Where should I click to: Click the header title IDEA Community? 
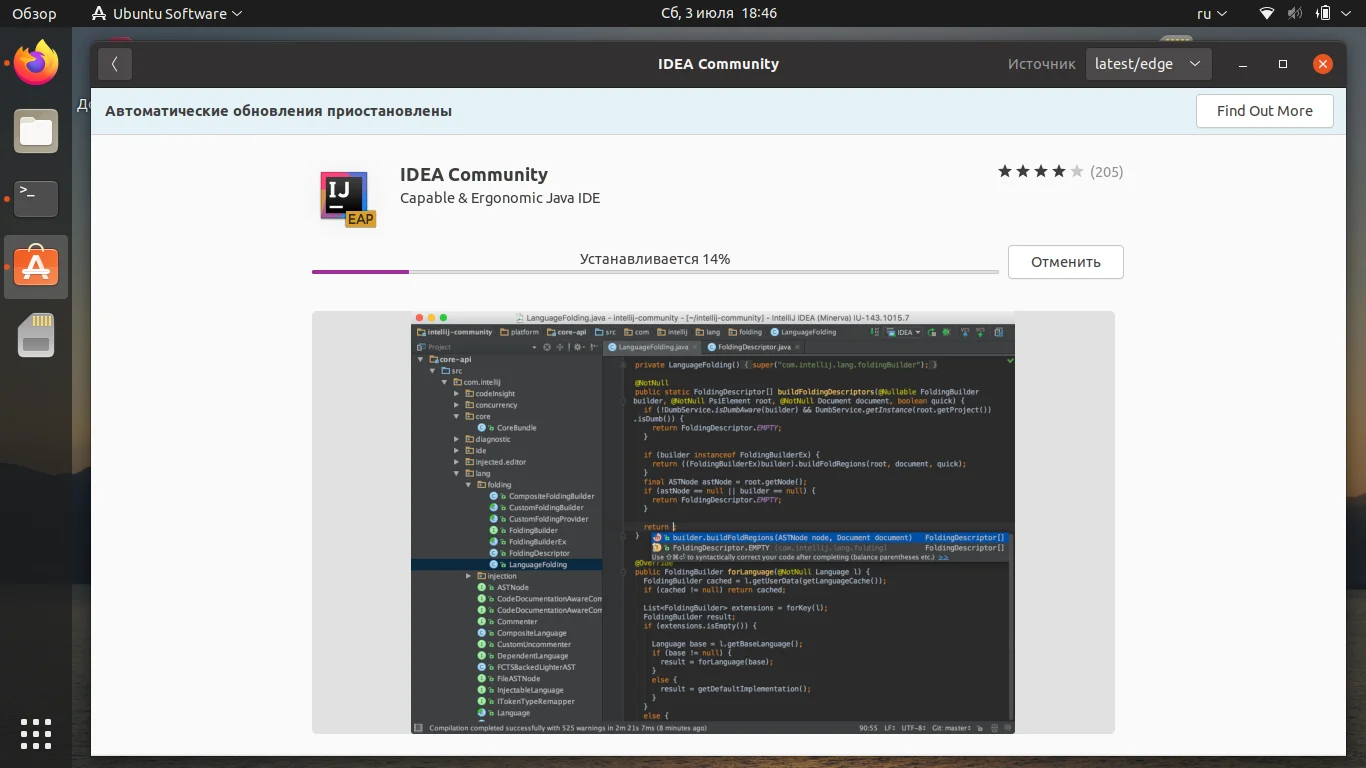coord(718,64)
